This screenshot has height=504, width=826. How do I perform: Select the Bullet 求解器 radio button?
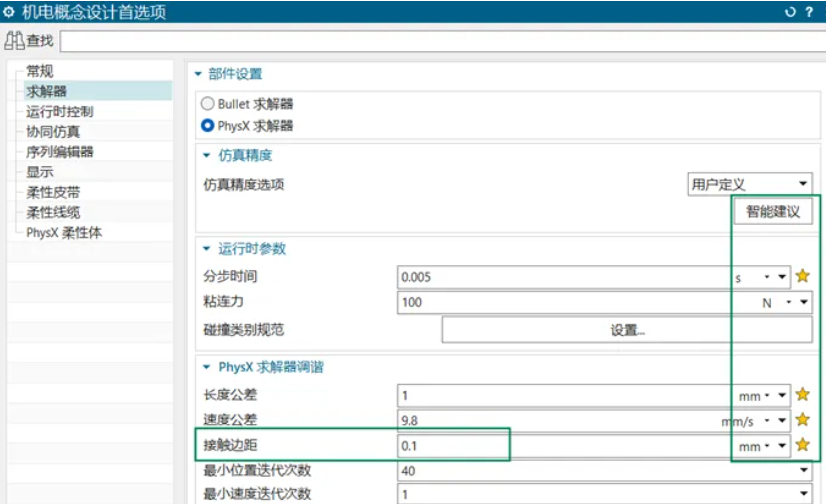208,104
